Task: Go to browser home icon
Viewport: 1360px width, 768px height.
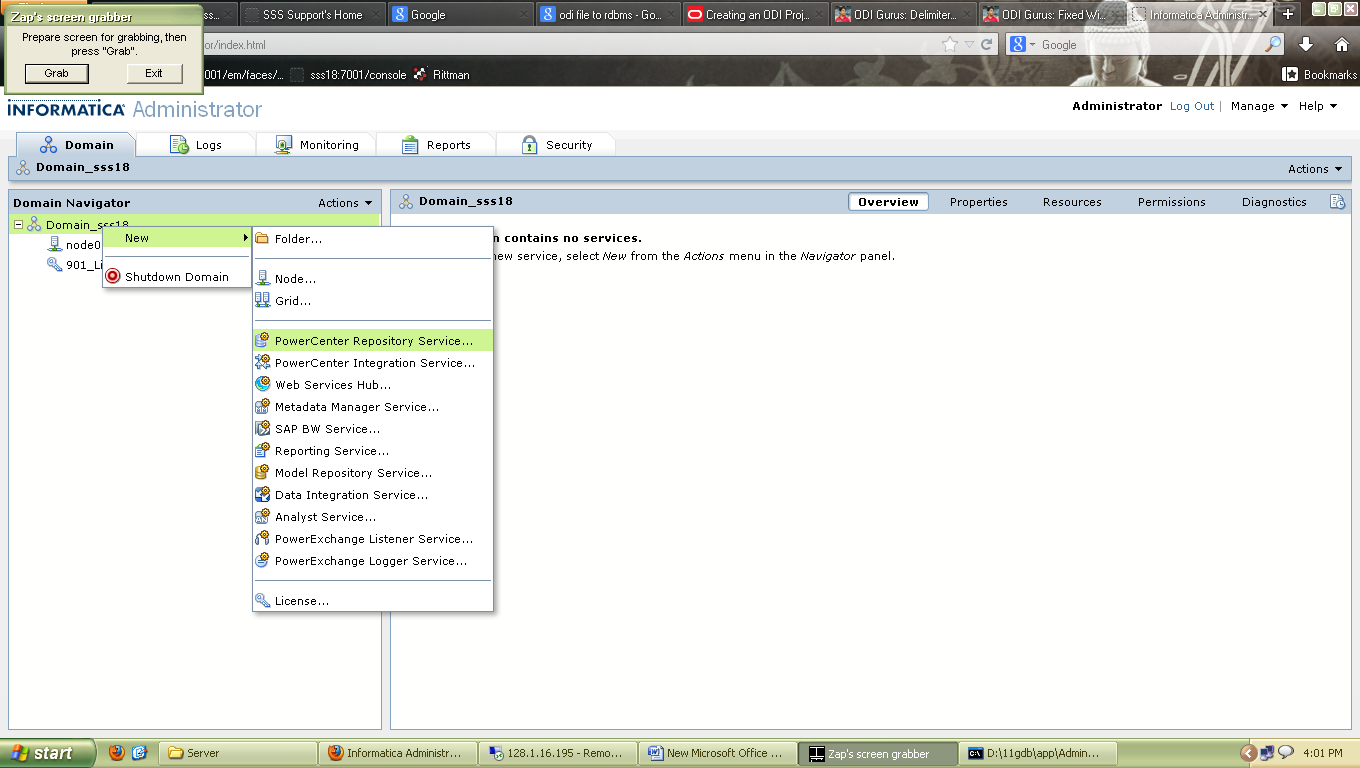Action: tap(1342, 44)
